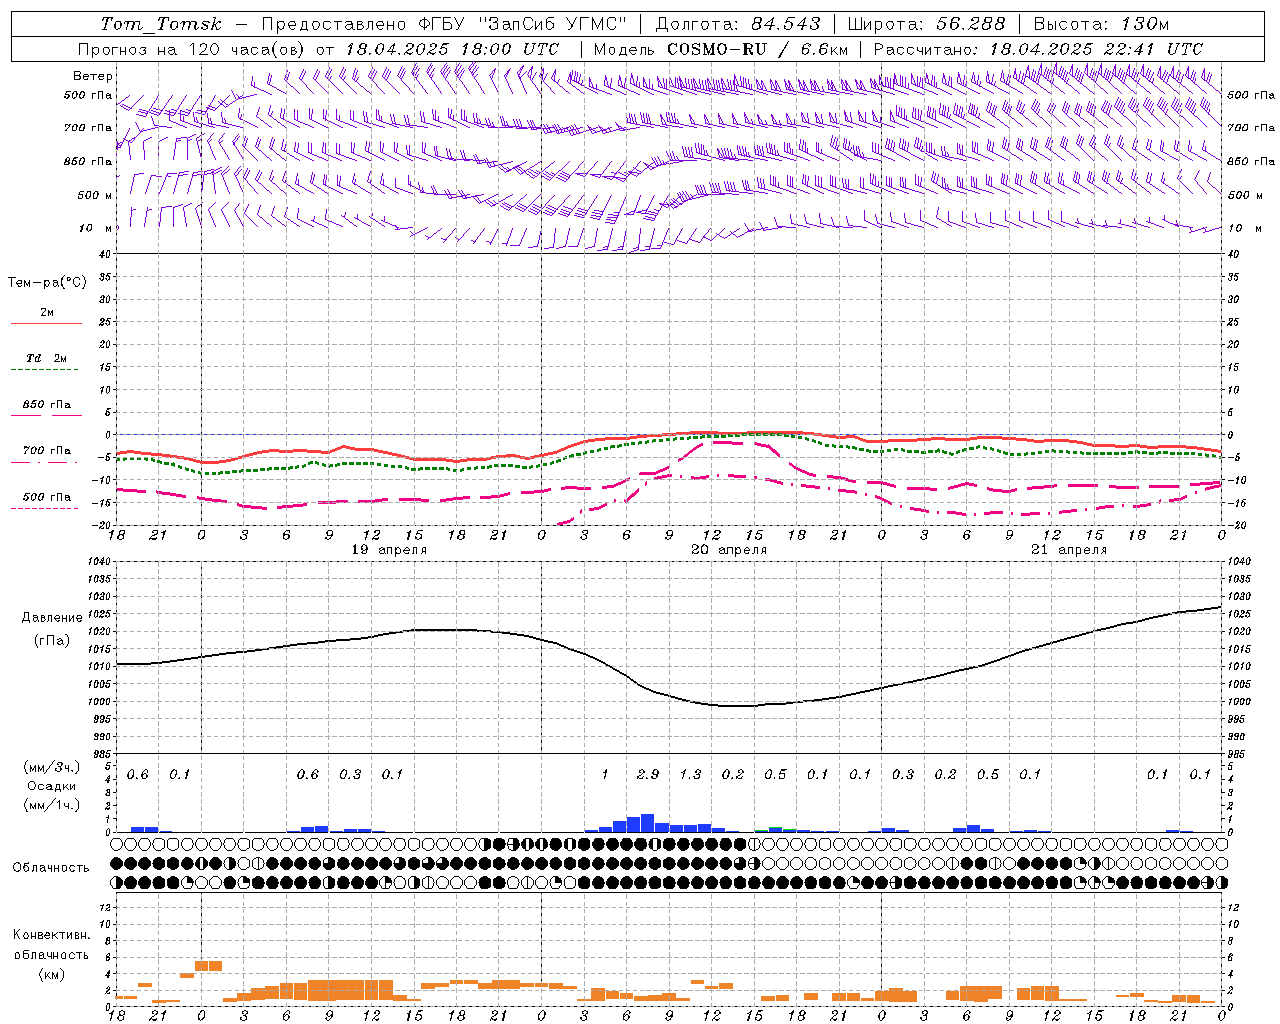Click the Модель COSMO-RU / 6.6км label
Viewport: 1280px width, 1024px height.
coord(720,49)
